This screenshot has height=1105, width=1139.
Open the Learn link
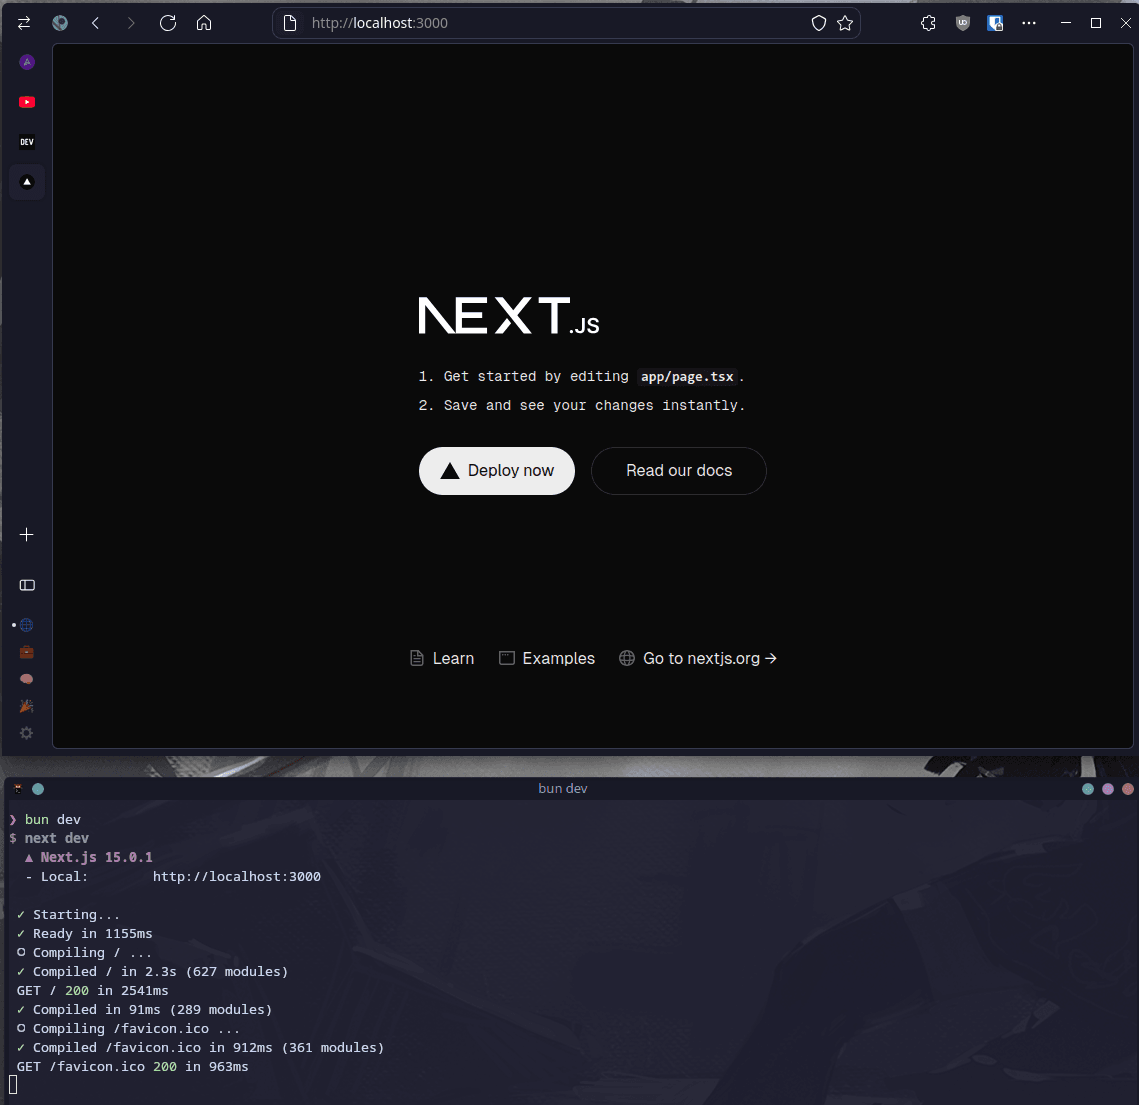(442, 658)
